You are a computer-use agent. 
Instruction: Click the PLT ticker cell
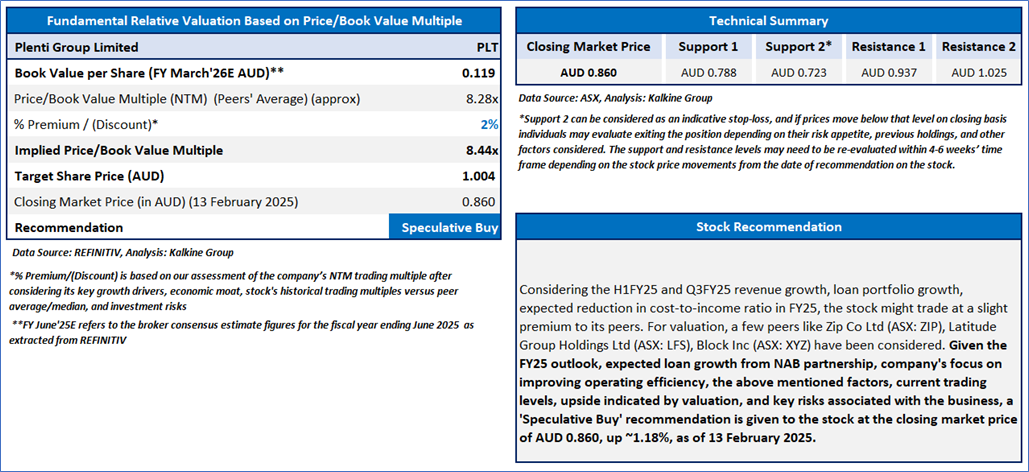tap(484, 47)
